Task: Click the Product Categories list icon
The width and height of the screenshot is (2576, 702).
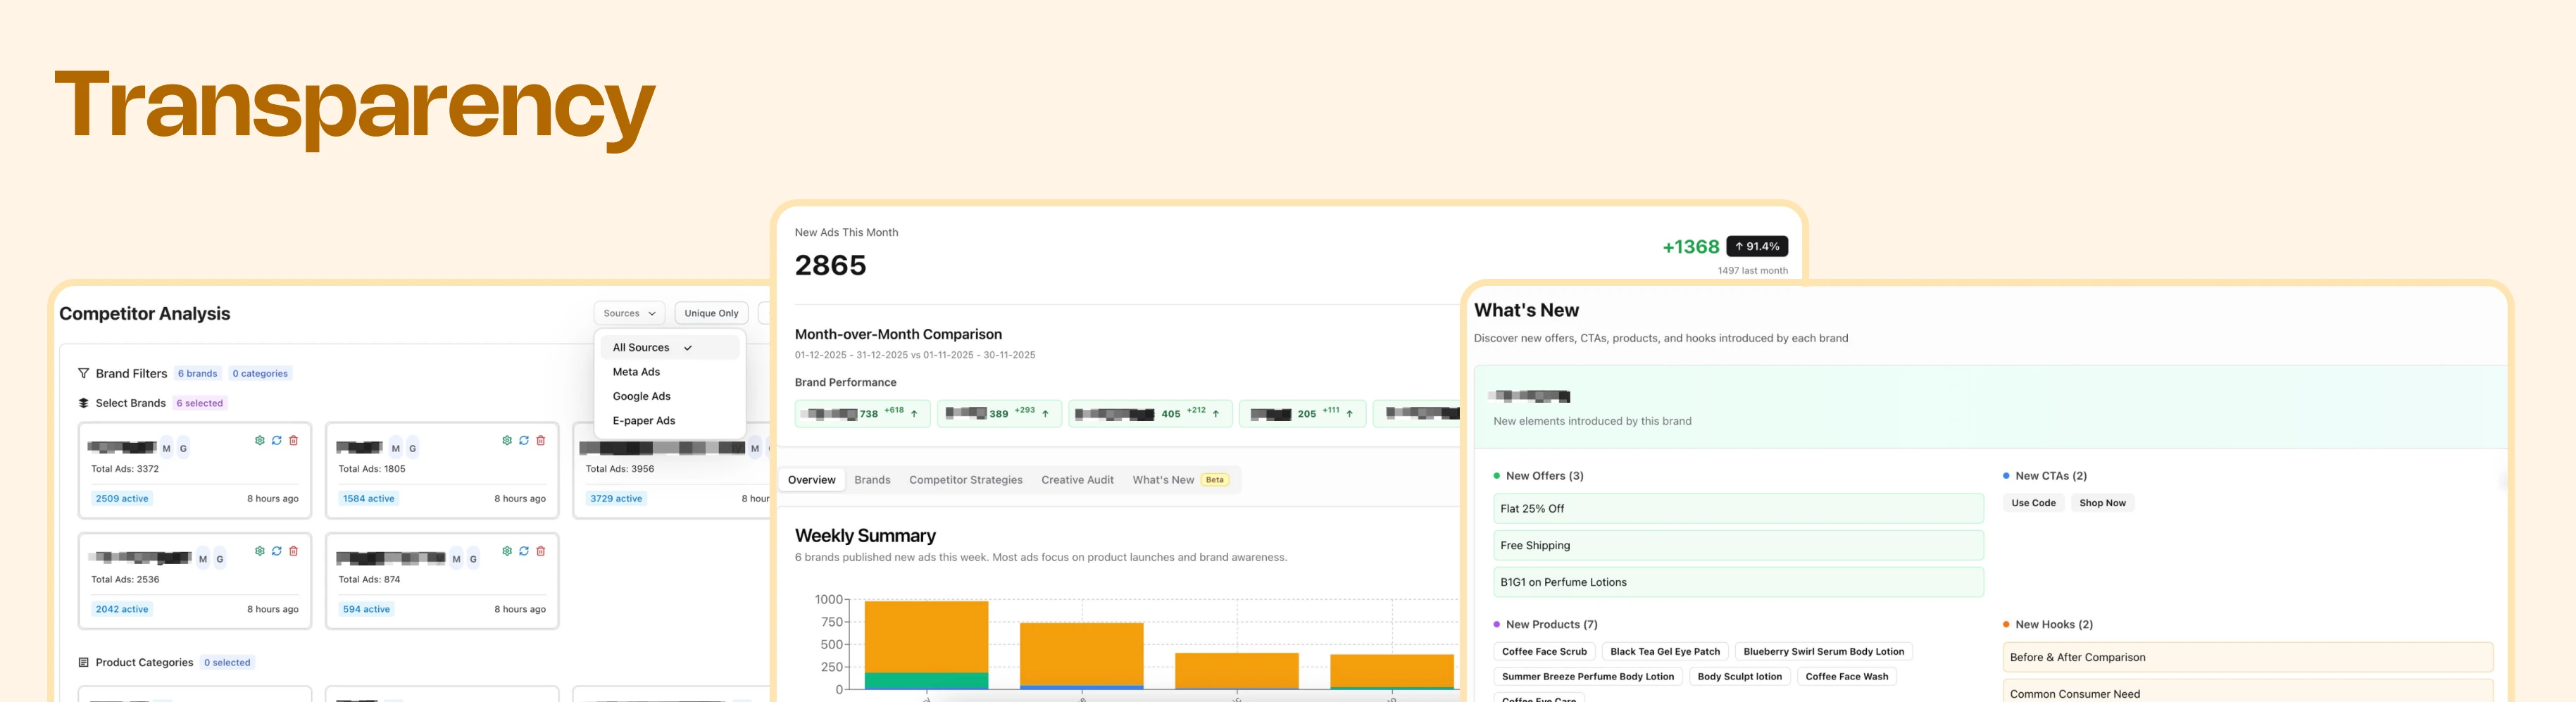Action: (x=84, y=662)
